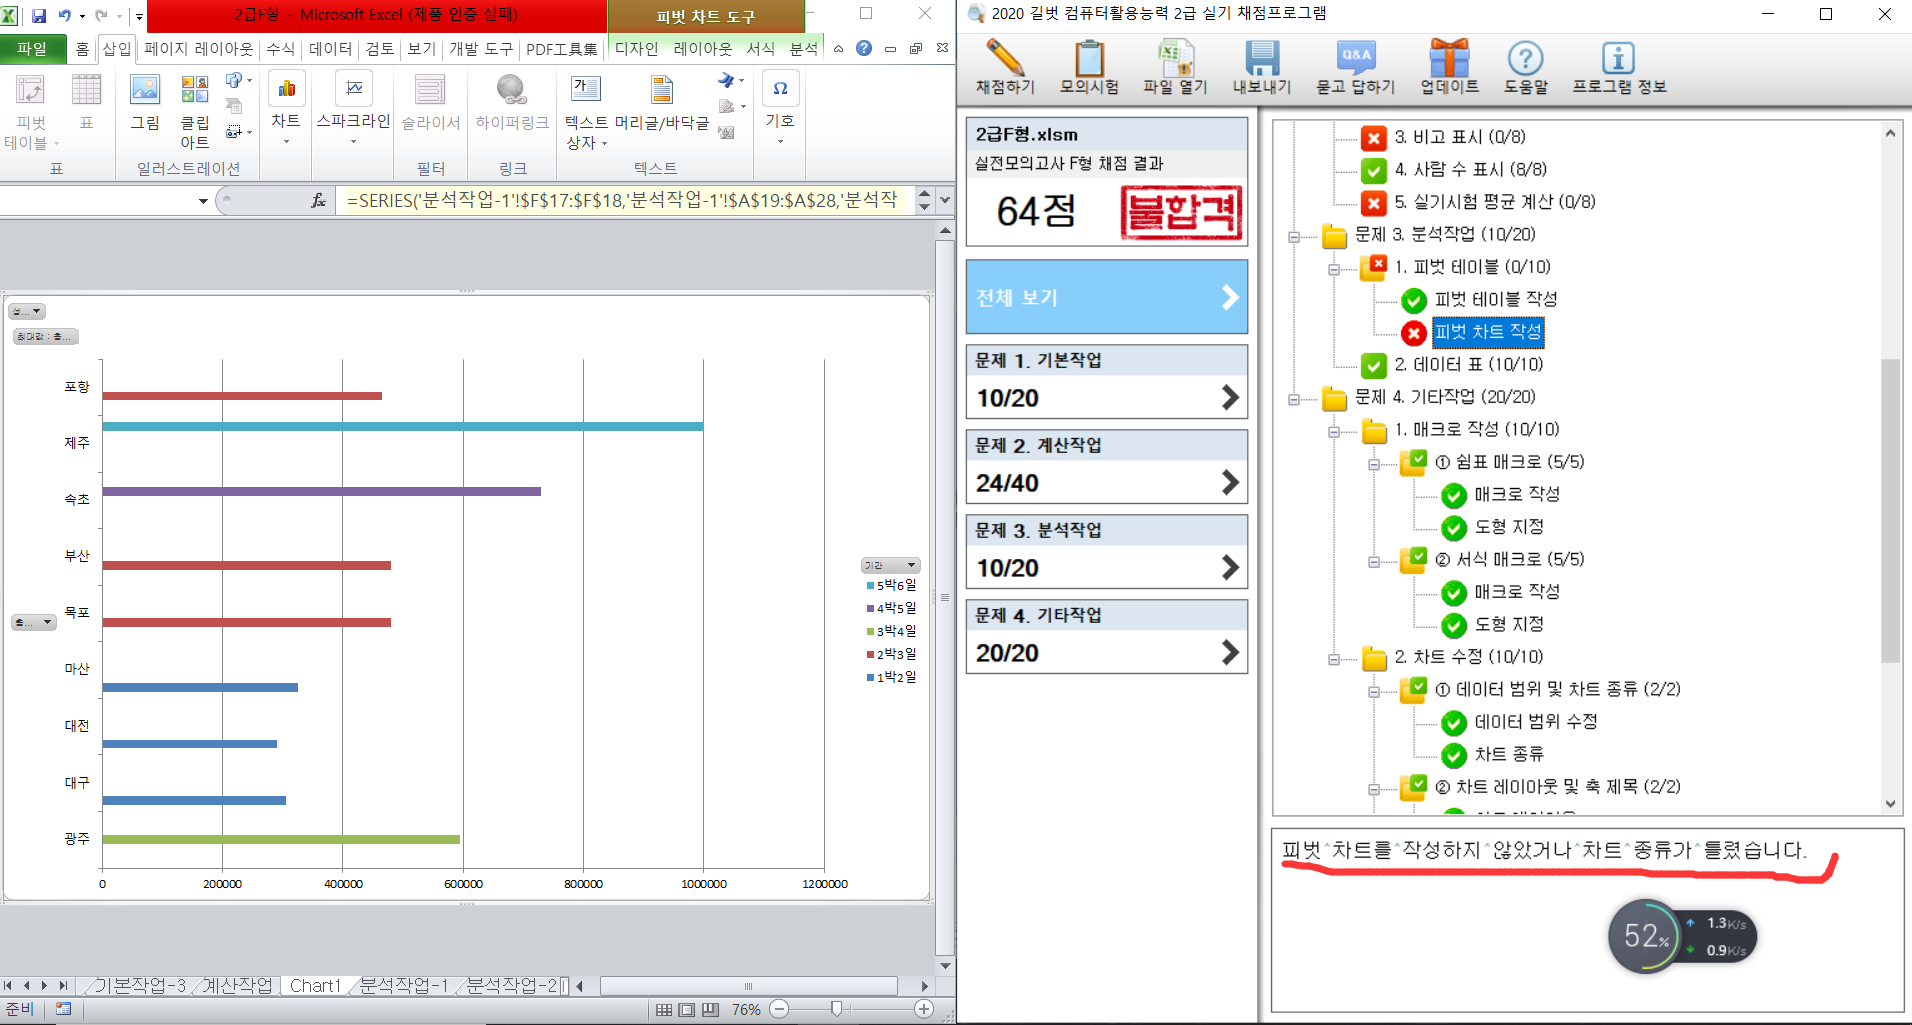Collapse the 문제 3. 분석작업 tree node
The image size is (1912, 1025).
coord(1294,237)
